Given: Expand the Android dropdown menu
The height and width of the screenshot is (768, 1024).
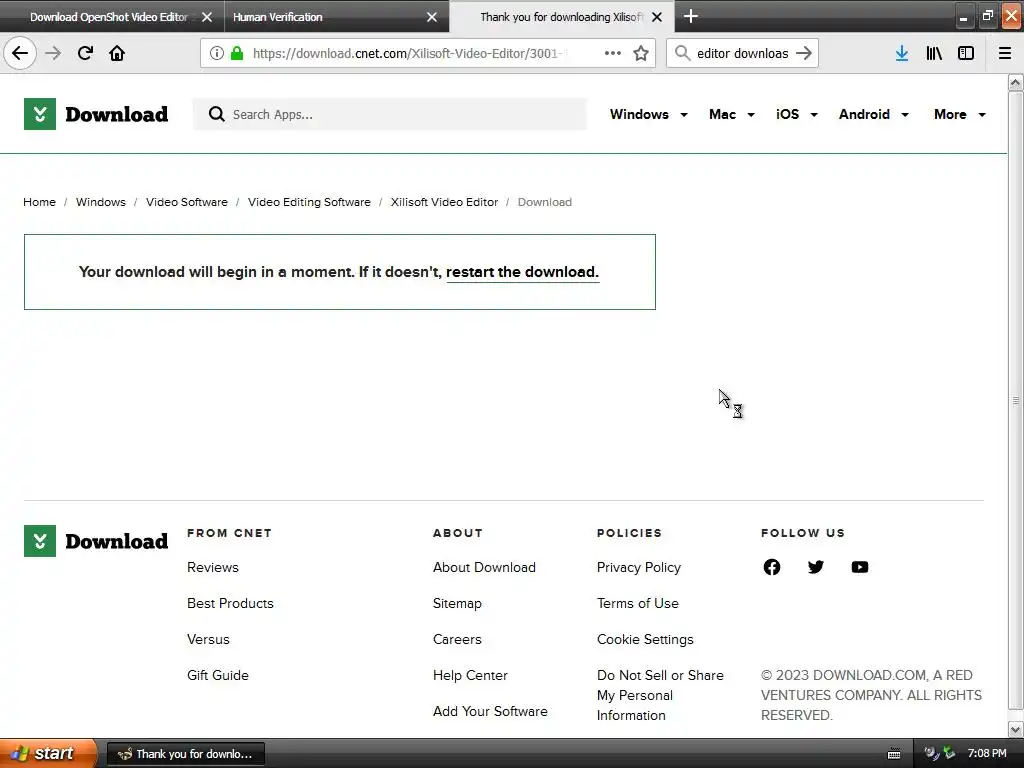Looking at the screenshot, I should point(874,114).
